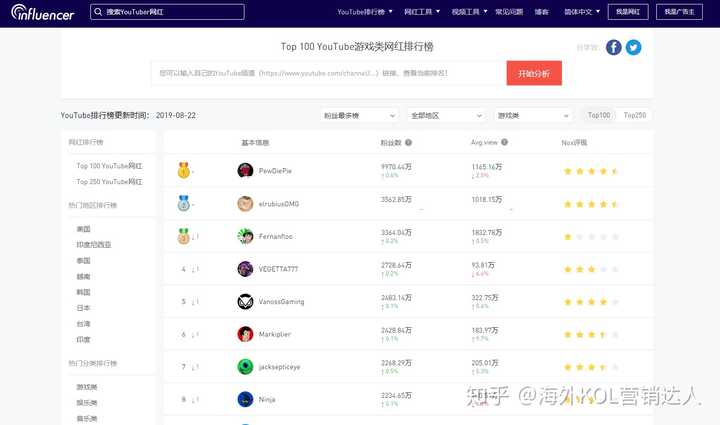Open Markiplier channel name
The image size is (720, 425).
(275, 334)
